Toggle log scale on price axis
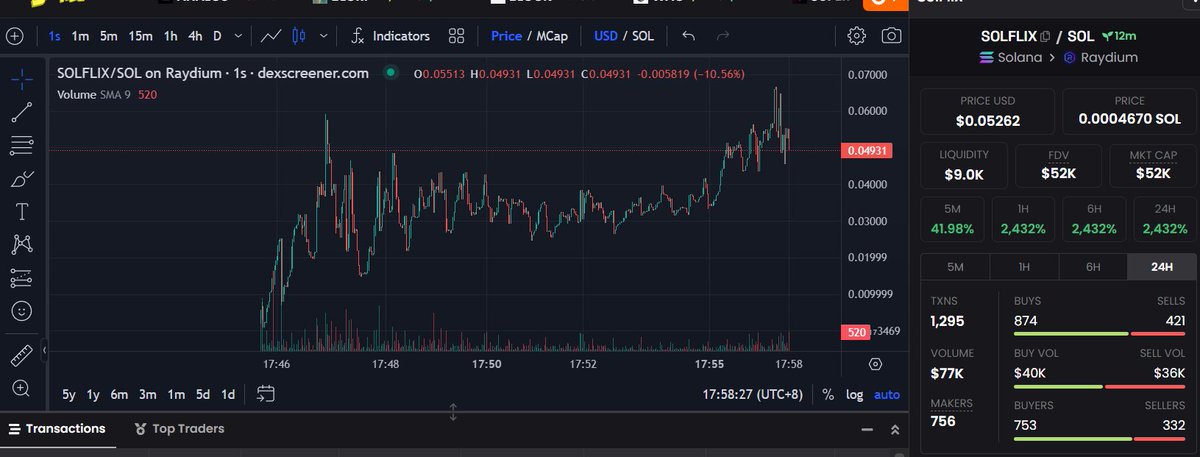This screenshot has width=1200, height=457. tap(854, 394)
